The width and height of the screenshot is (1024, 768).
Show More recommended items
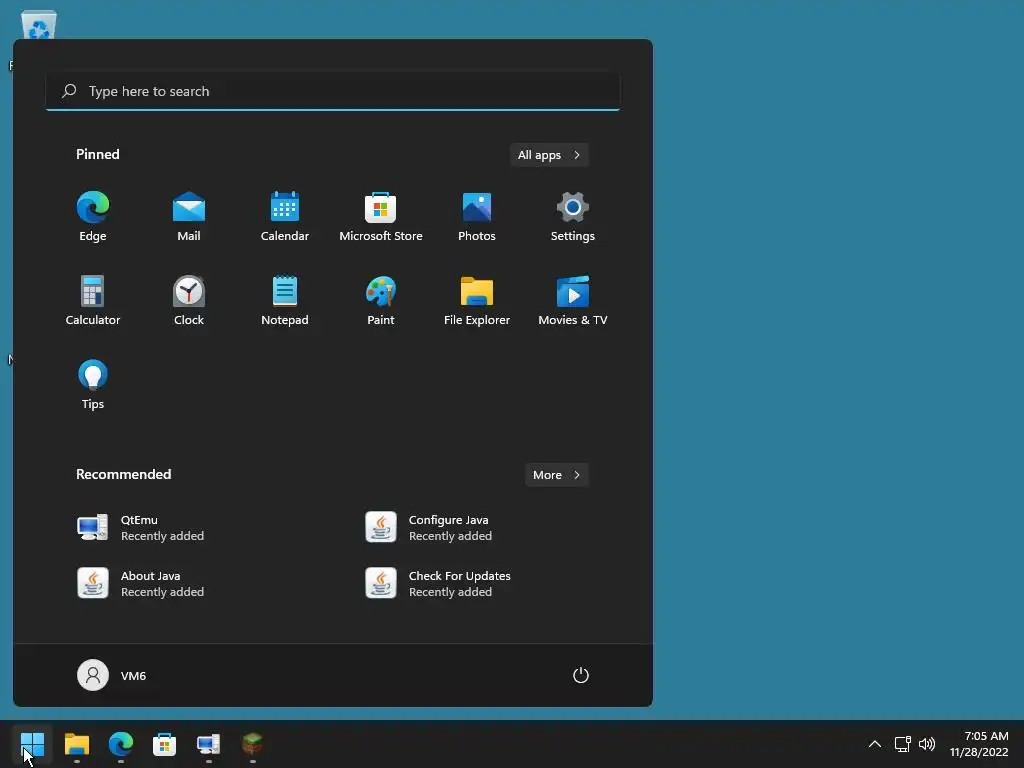(557, 475)
